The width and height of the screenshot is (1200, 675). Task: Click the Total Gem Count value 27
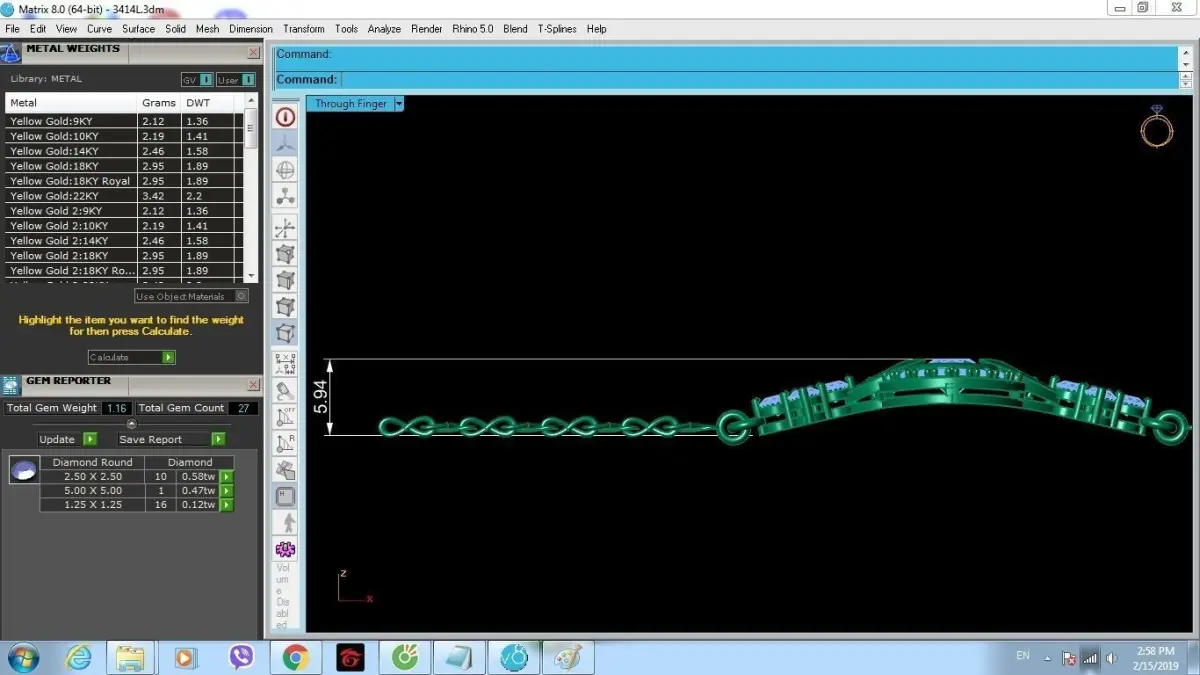click(x=243, y=408)
